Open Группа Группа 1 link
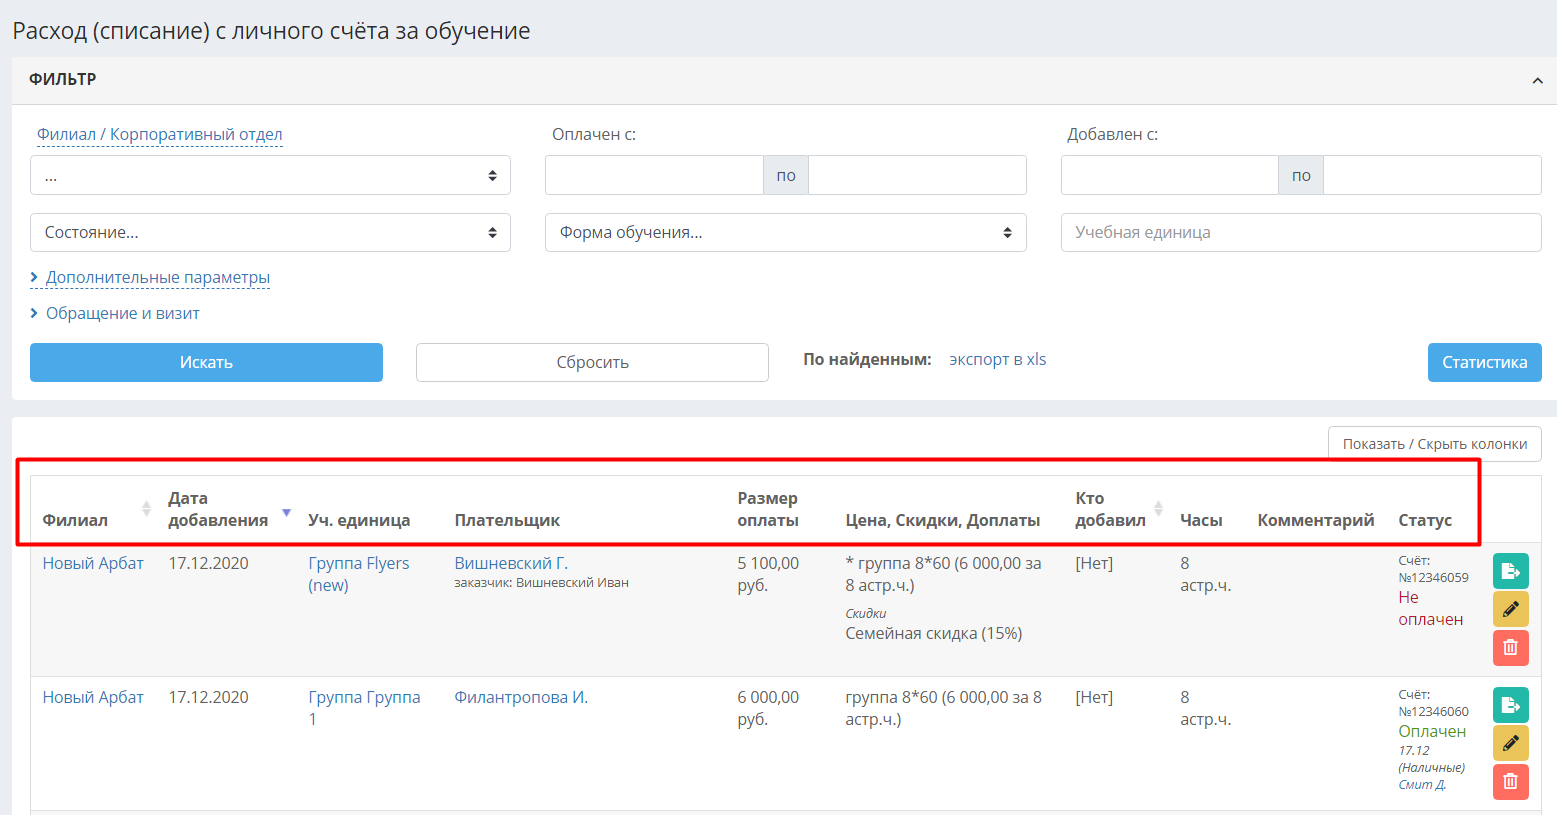The image size is (1557, 815). [364, 708]
